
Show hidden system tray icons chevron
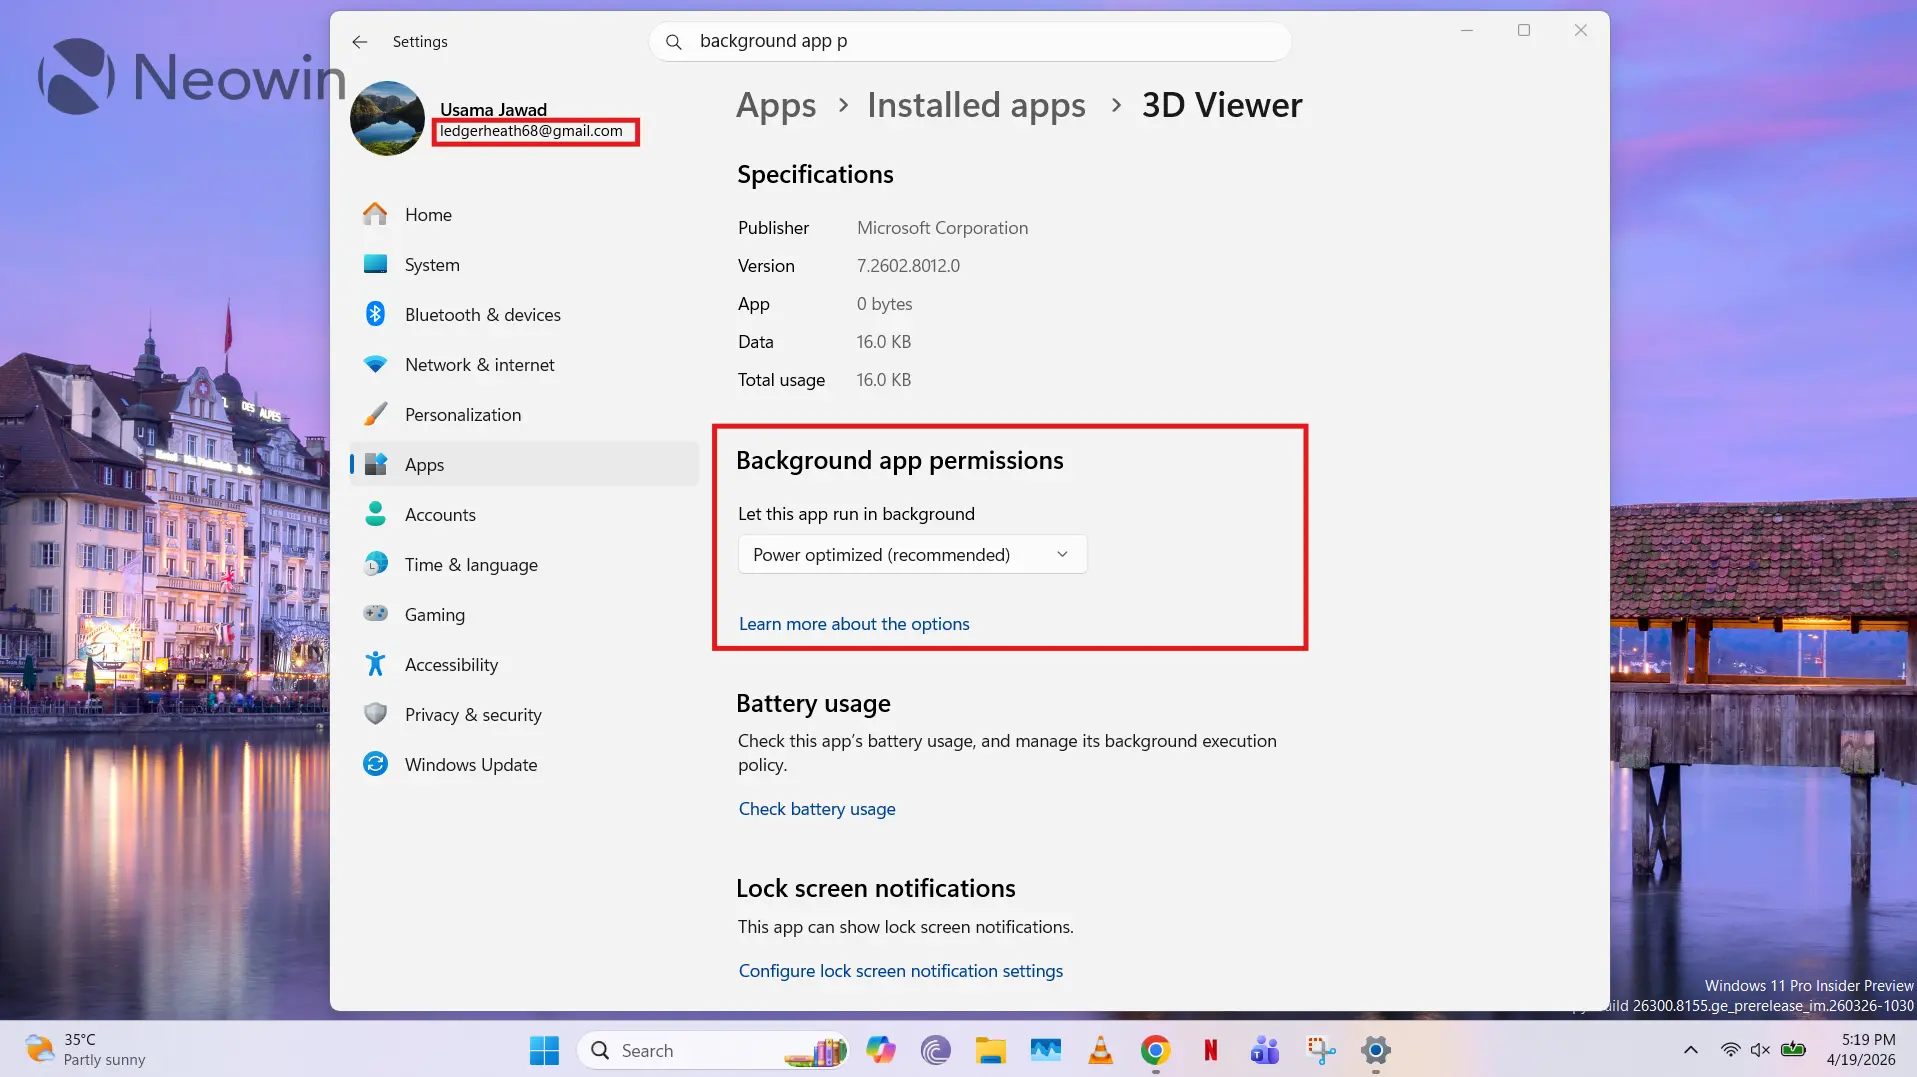[x=1690, y=1050]
